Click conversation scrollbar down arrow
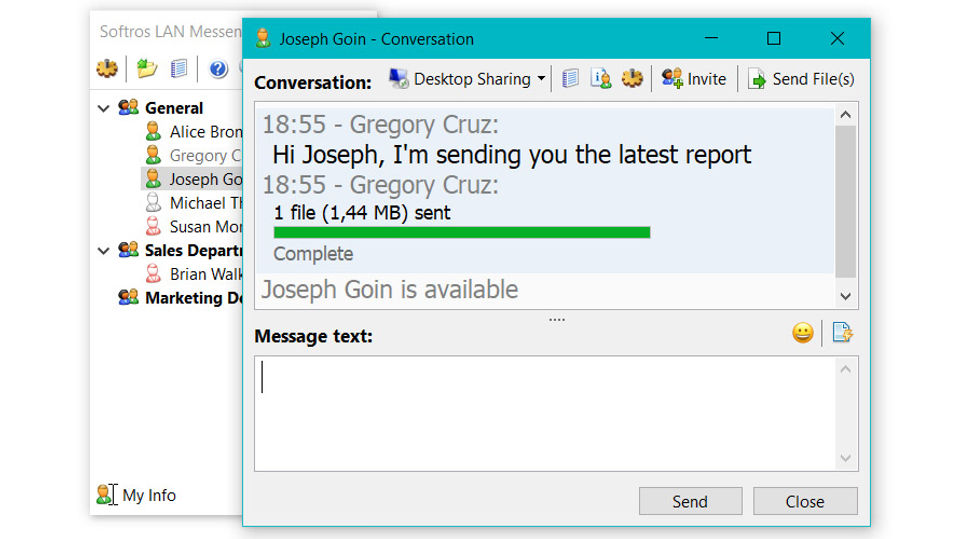 [846, 296]
